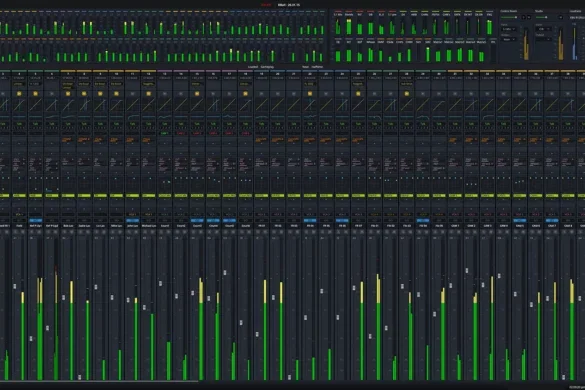The width and height of the screenshot is (585, 390).
Task: Select the FR 01 channel name
Action: pyautogui.click(x=262, y=226)
